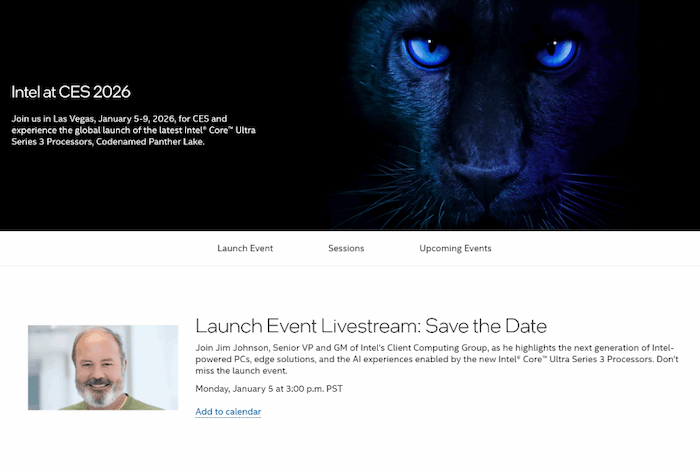Screen dimensions: 700x467
Task: Open the Launch Event tab
Action: (245, 248)
